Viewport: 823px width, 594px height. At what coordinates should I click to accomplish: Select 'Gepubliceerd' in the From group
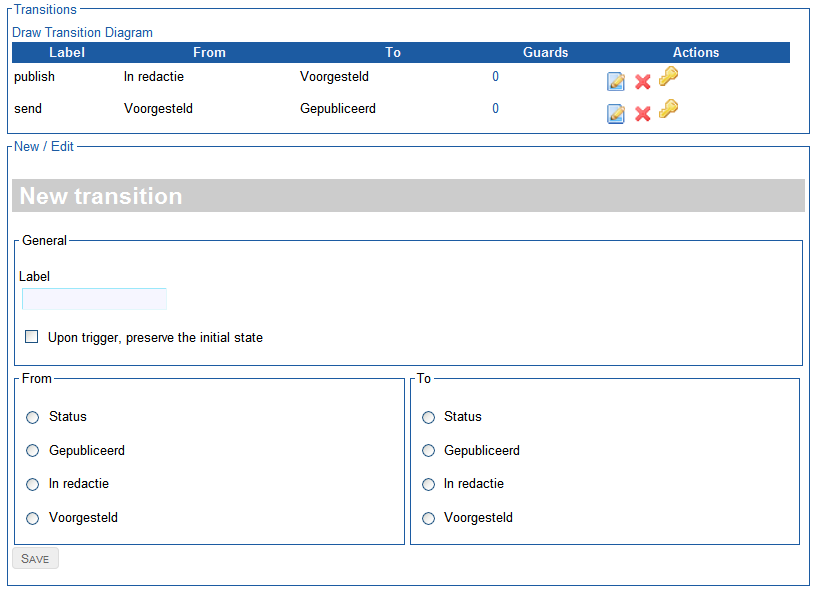(33, 451)
